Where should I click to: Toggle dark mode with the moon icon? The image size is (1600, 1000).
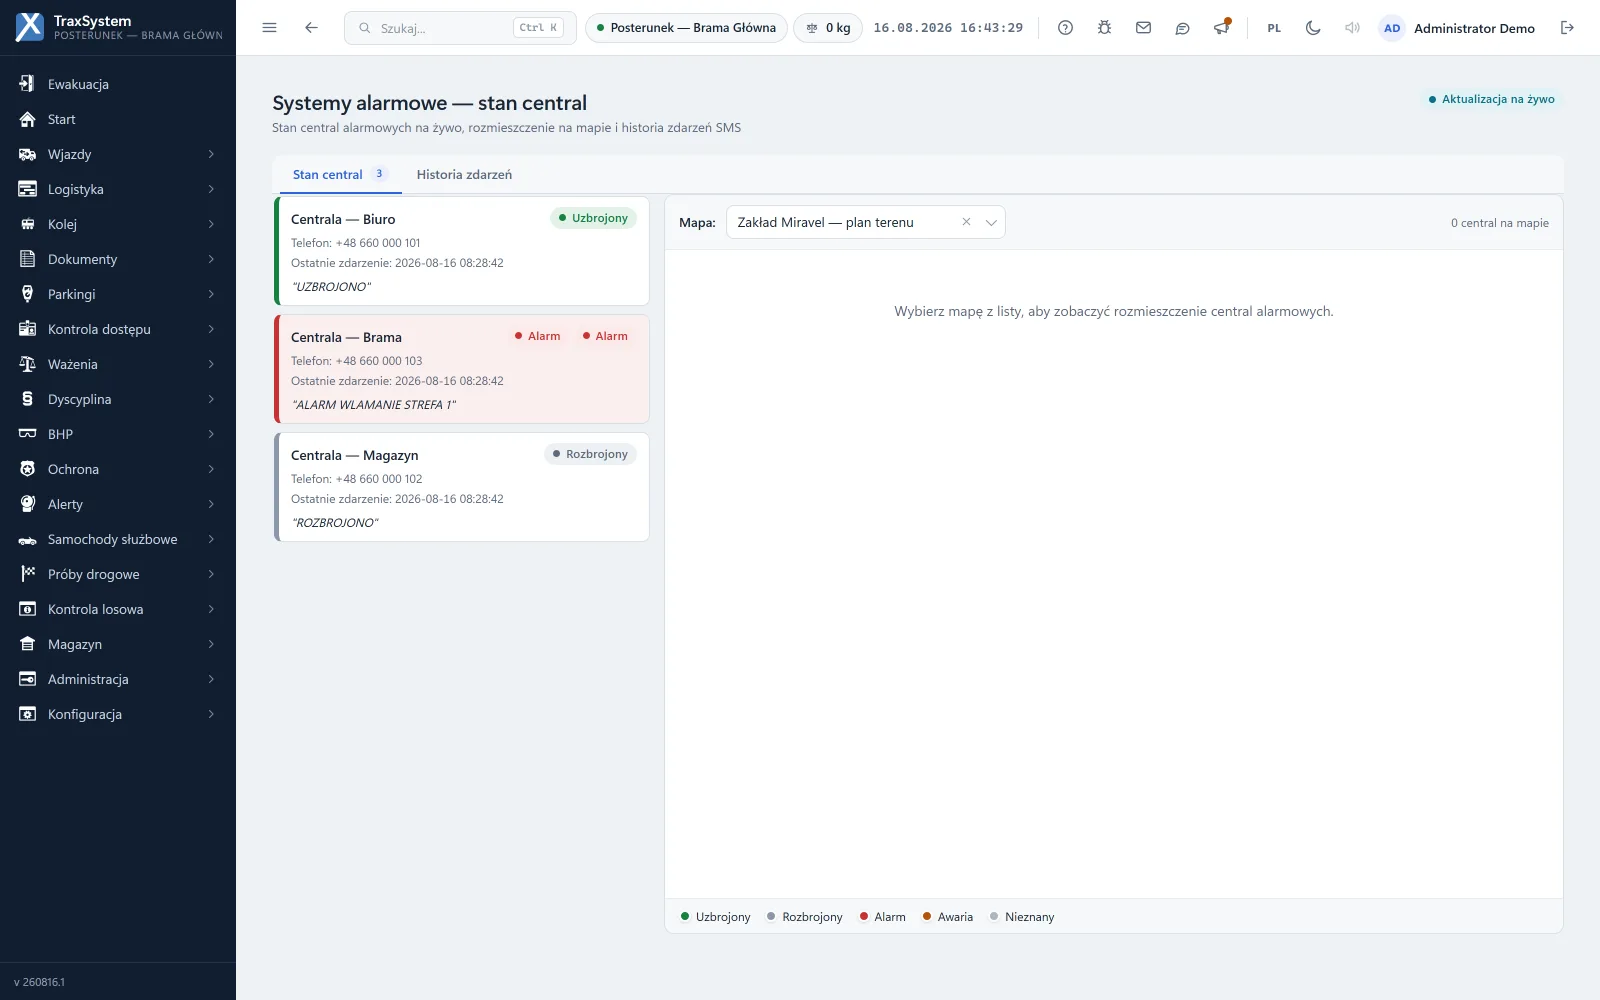pos(1313,28)
